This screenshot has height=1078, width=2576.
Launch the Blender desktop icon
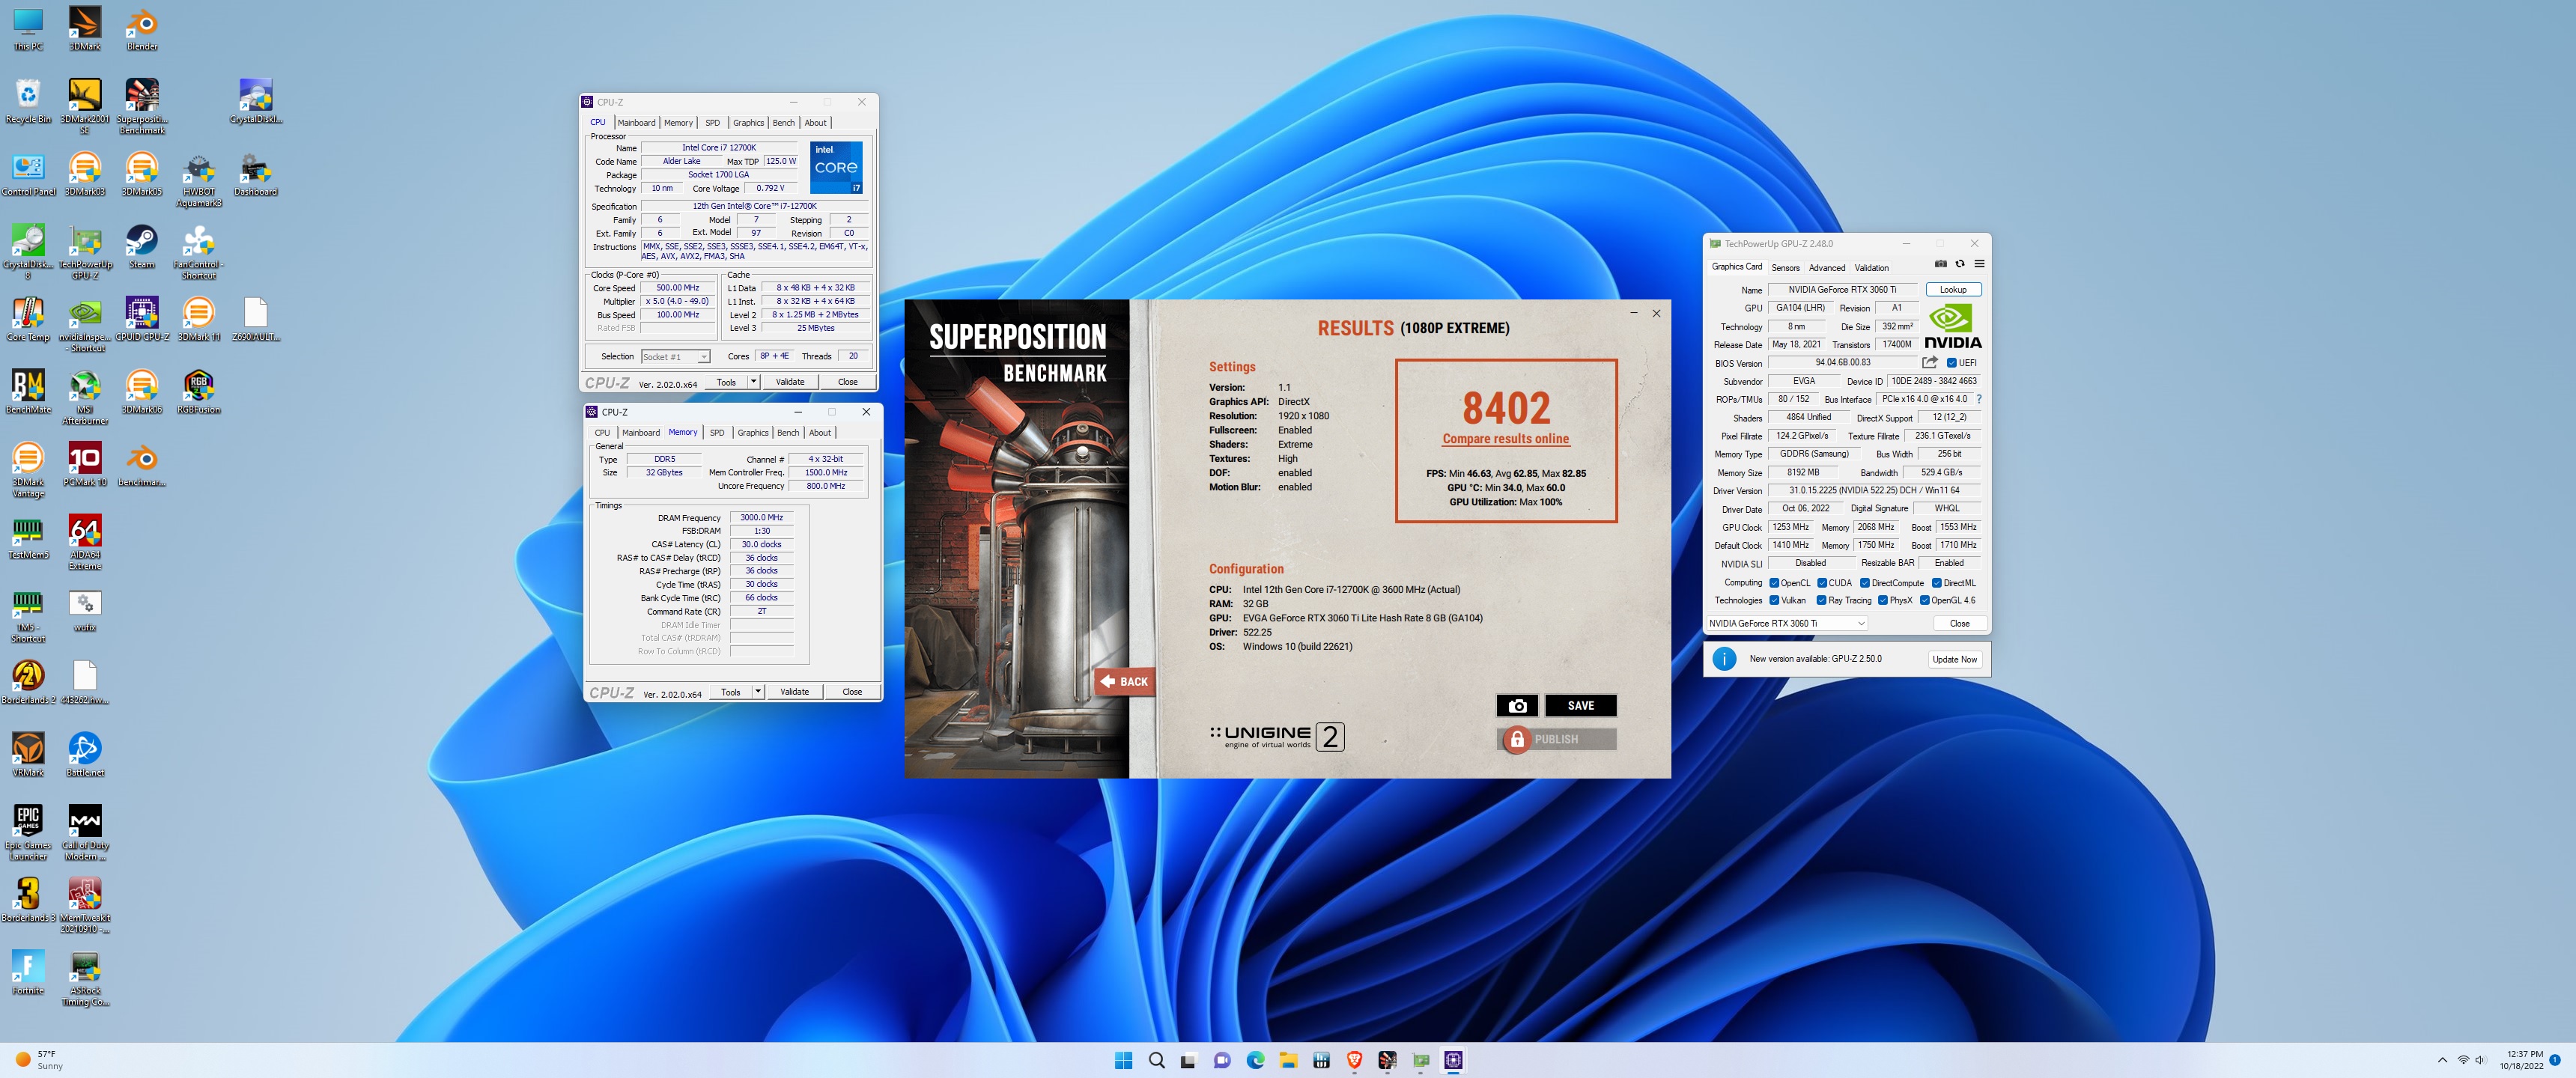[142, 28]
